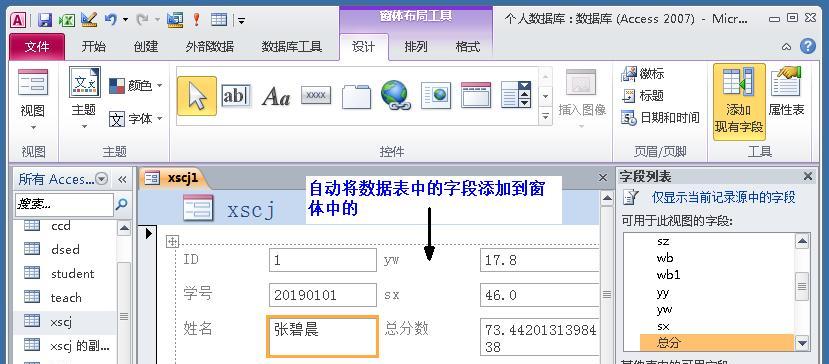The height and width of the screenshot is (364, 829).
Task: Click the form icon beside xscj title
Action: pyautogui.click(x=198, y=207)
